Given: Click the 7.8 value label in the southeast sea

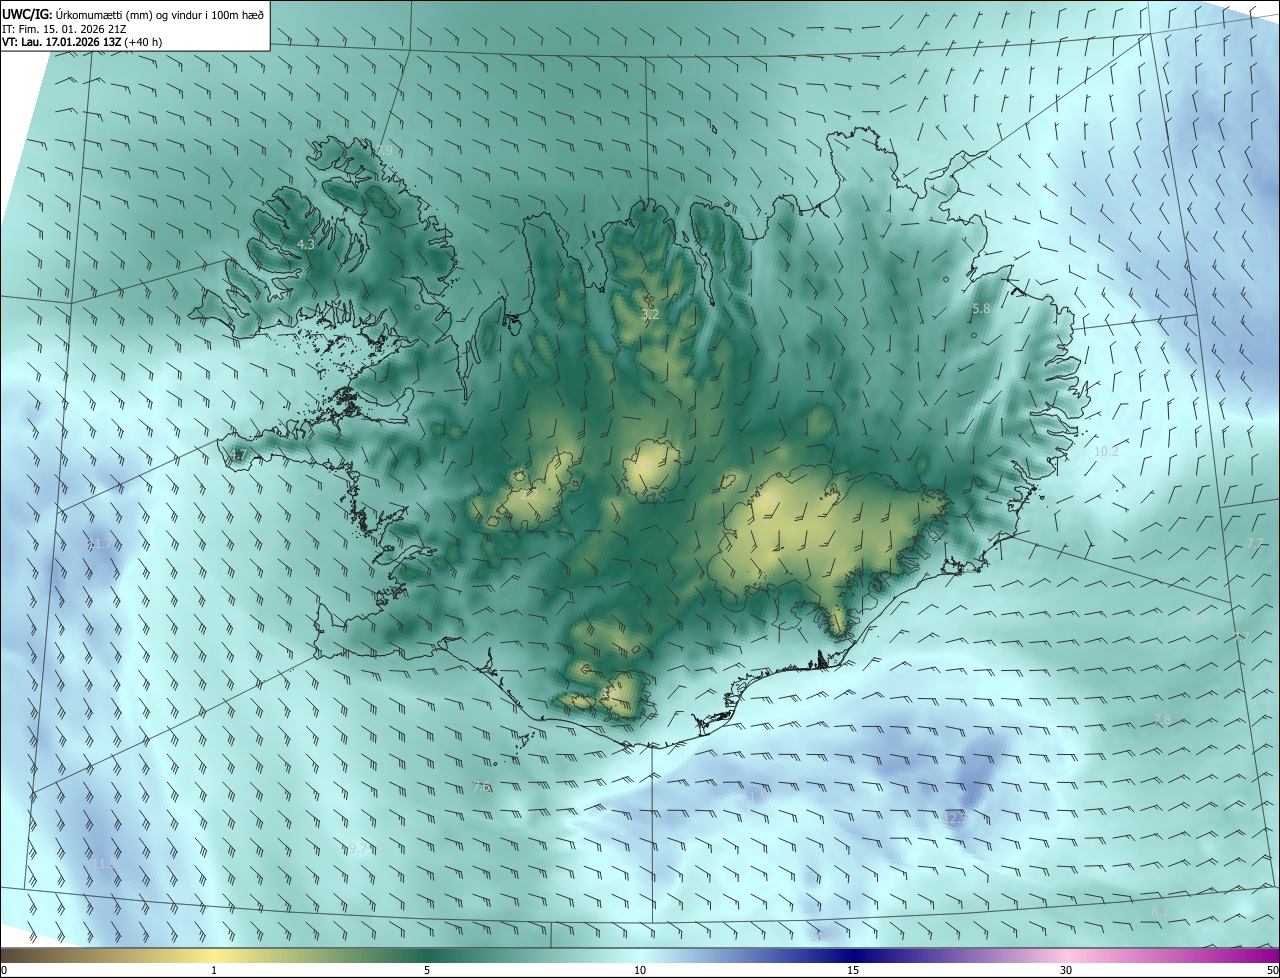Looking at the screenshot, I should coord(1162,720).
